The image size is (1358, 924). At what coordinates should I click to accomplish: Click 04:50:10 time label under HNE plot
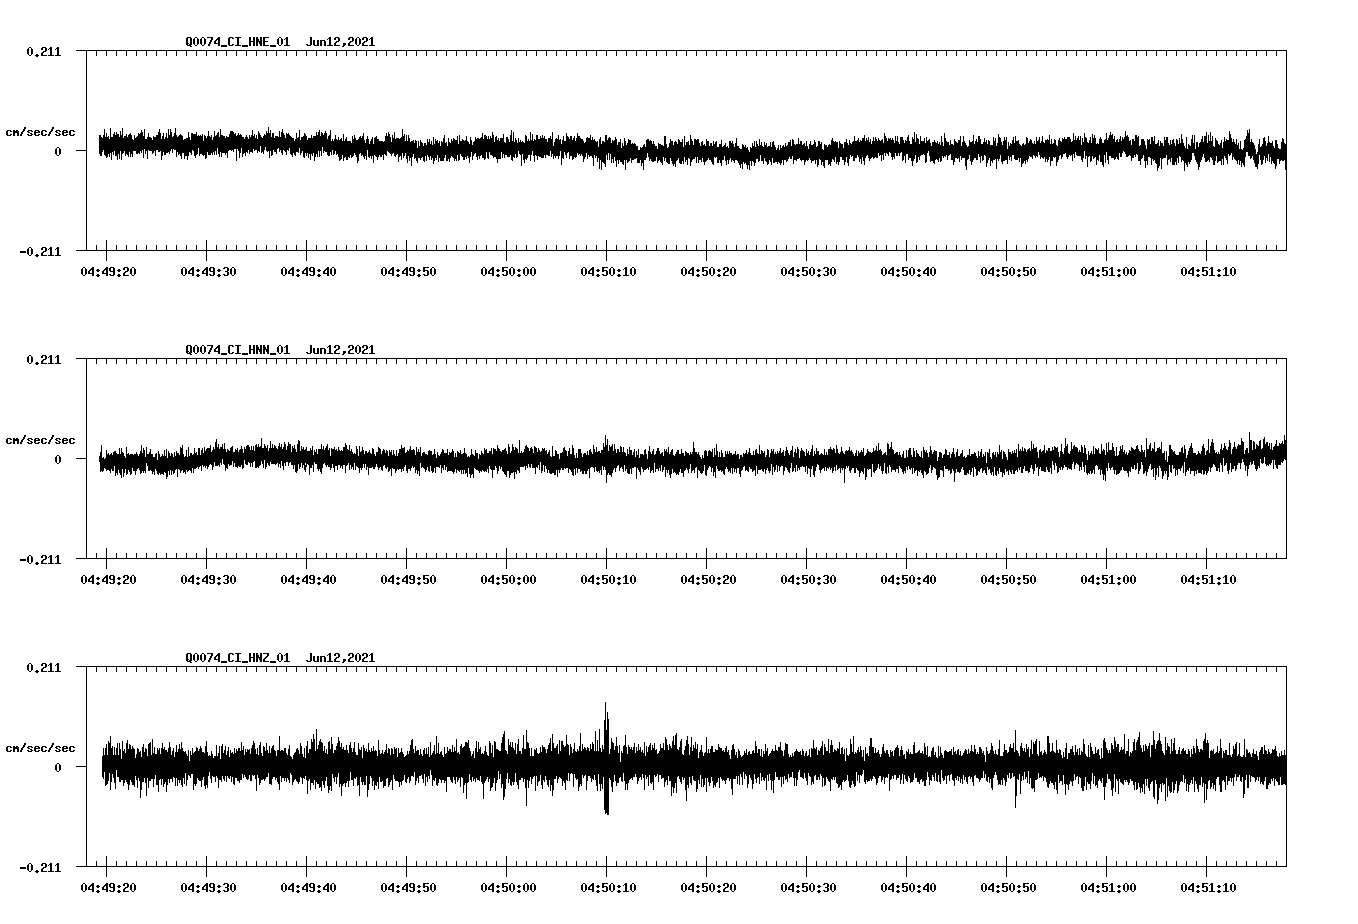click(608, 272)
